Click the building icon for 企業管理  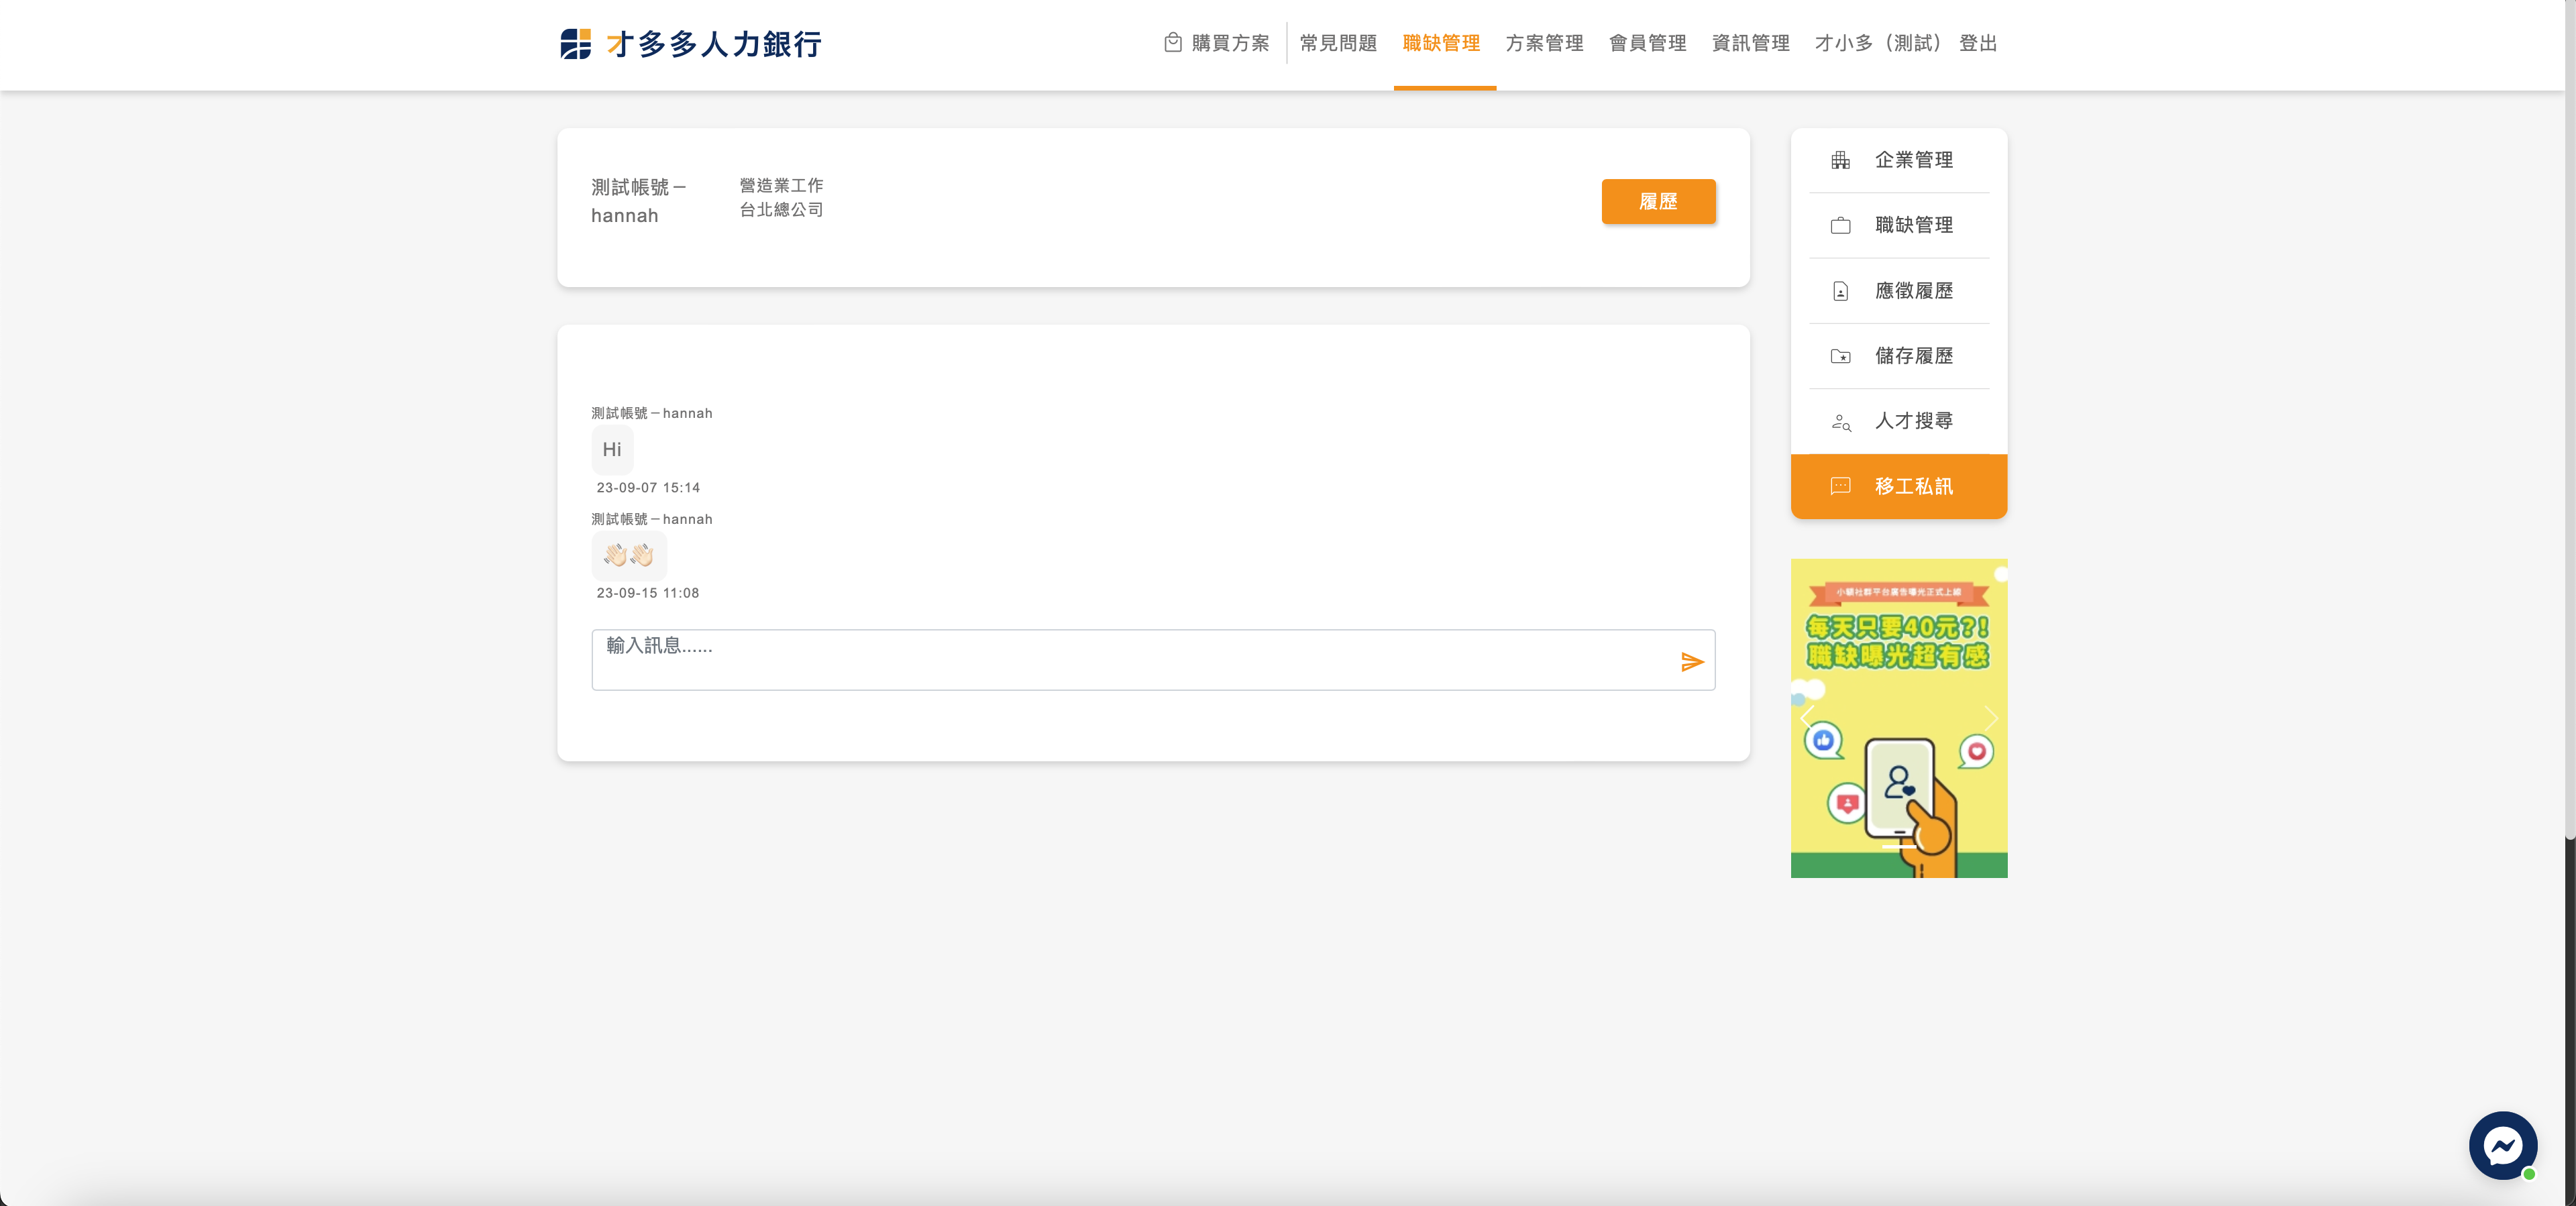pyautogui.click(x=1840, y=160)
